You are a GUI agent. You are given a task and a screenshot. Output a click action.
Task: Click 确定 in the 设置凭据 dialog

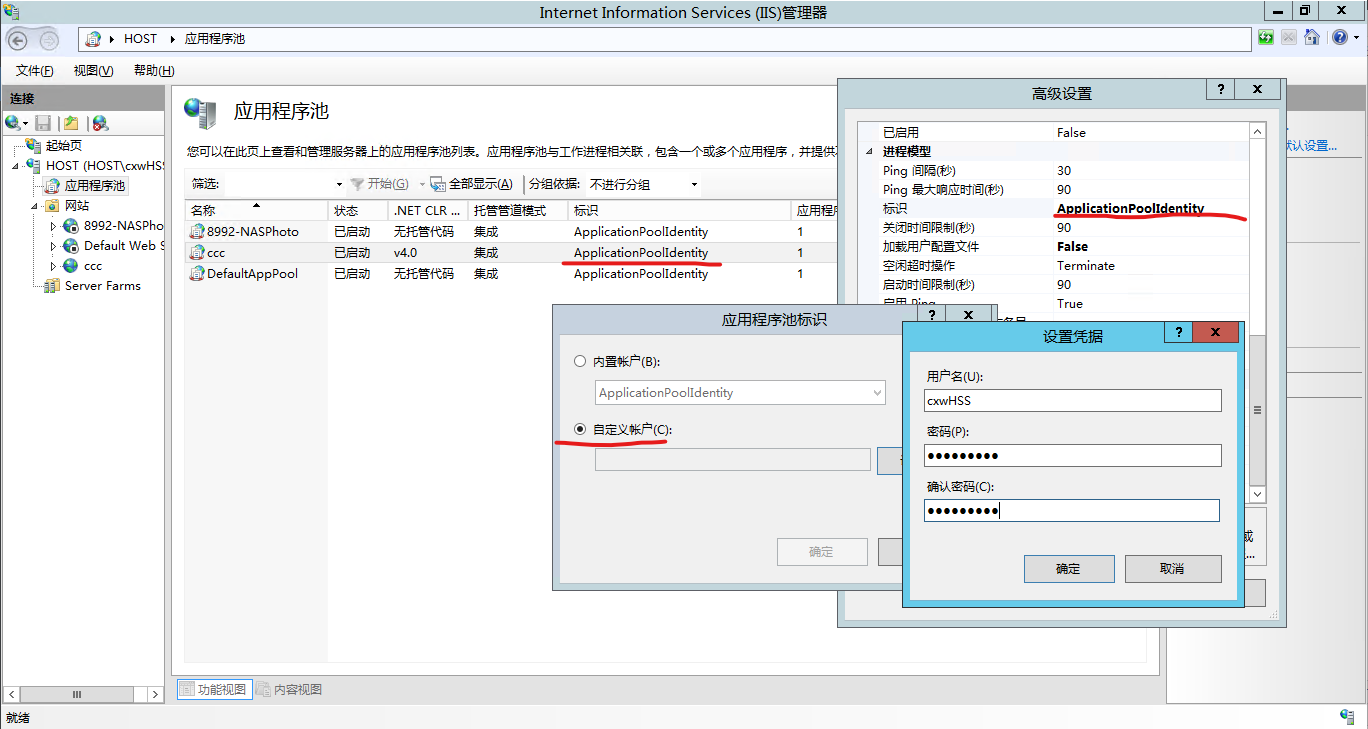point(1068,569)
